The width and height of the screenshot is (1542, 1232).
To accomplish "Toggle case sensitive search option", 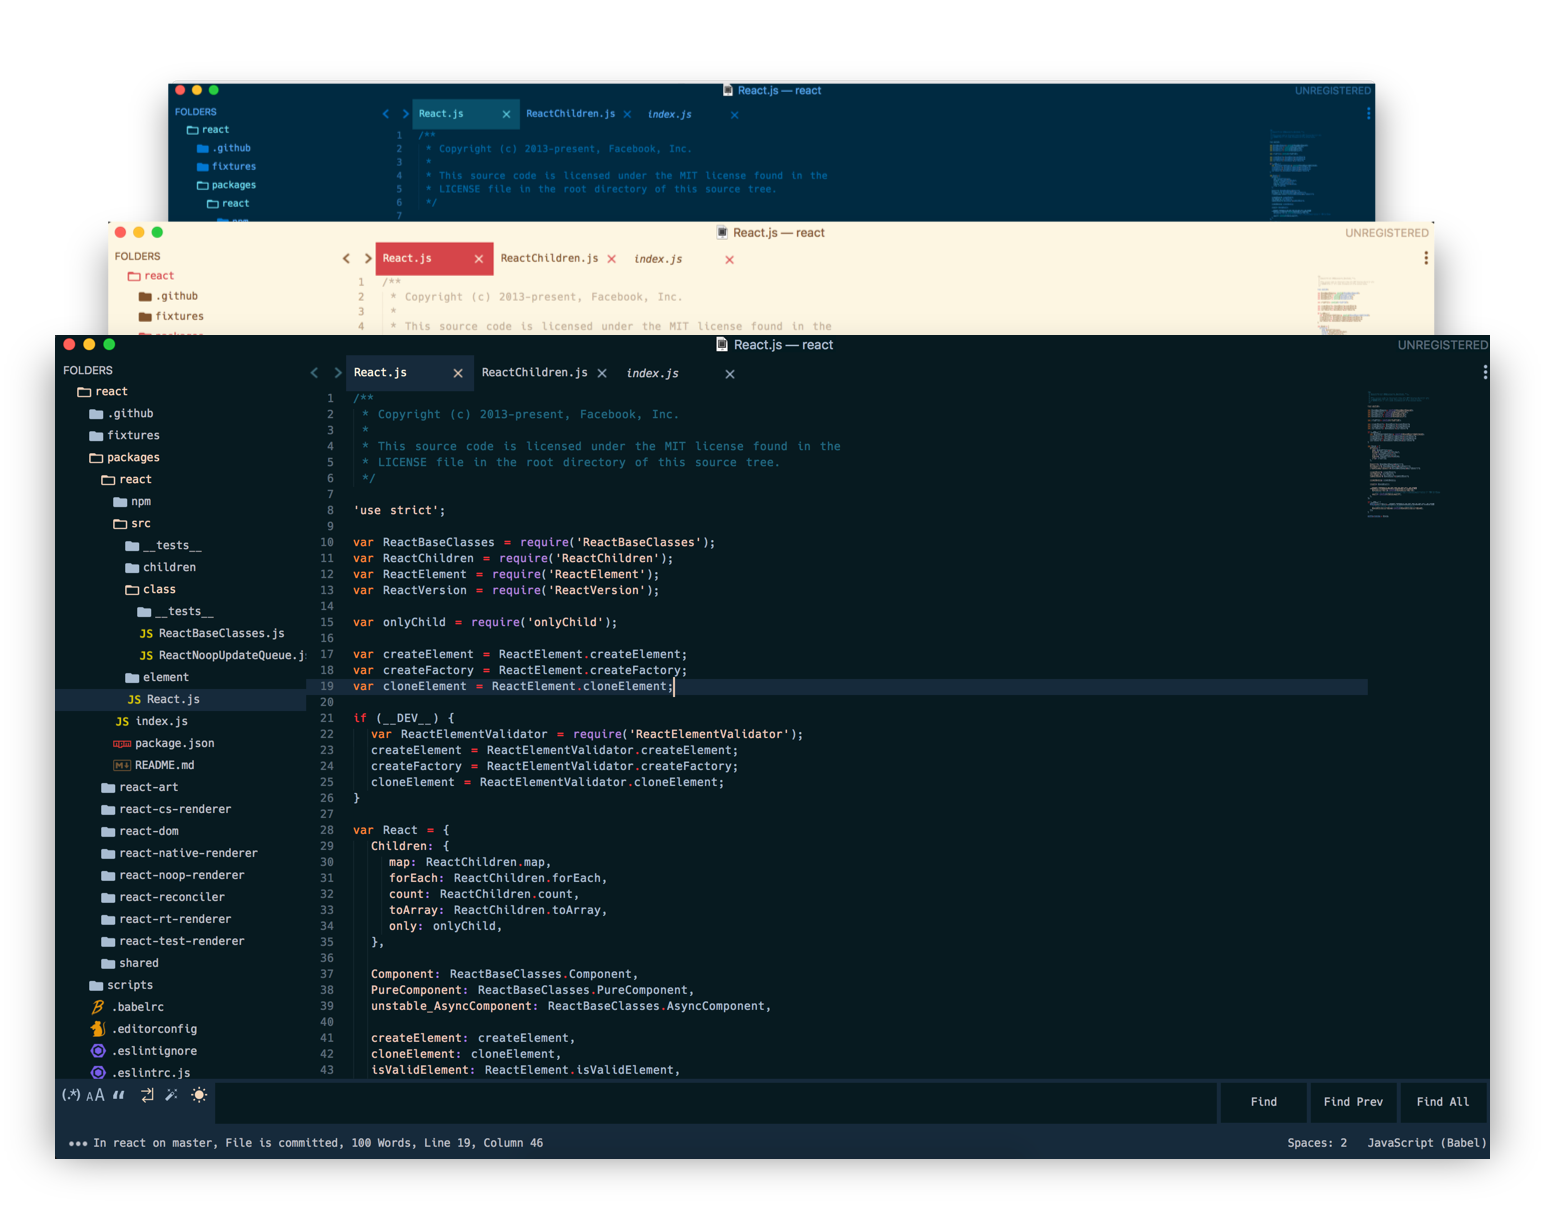I will tap(95, 1095).
